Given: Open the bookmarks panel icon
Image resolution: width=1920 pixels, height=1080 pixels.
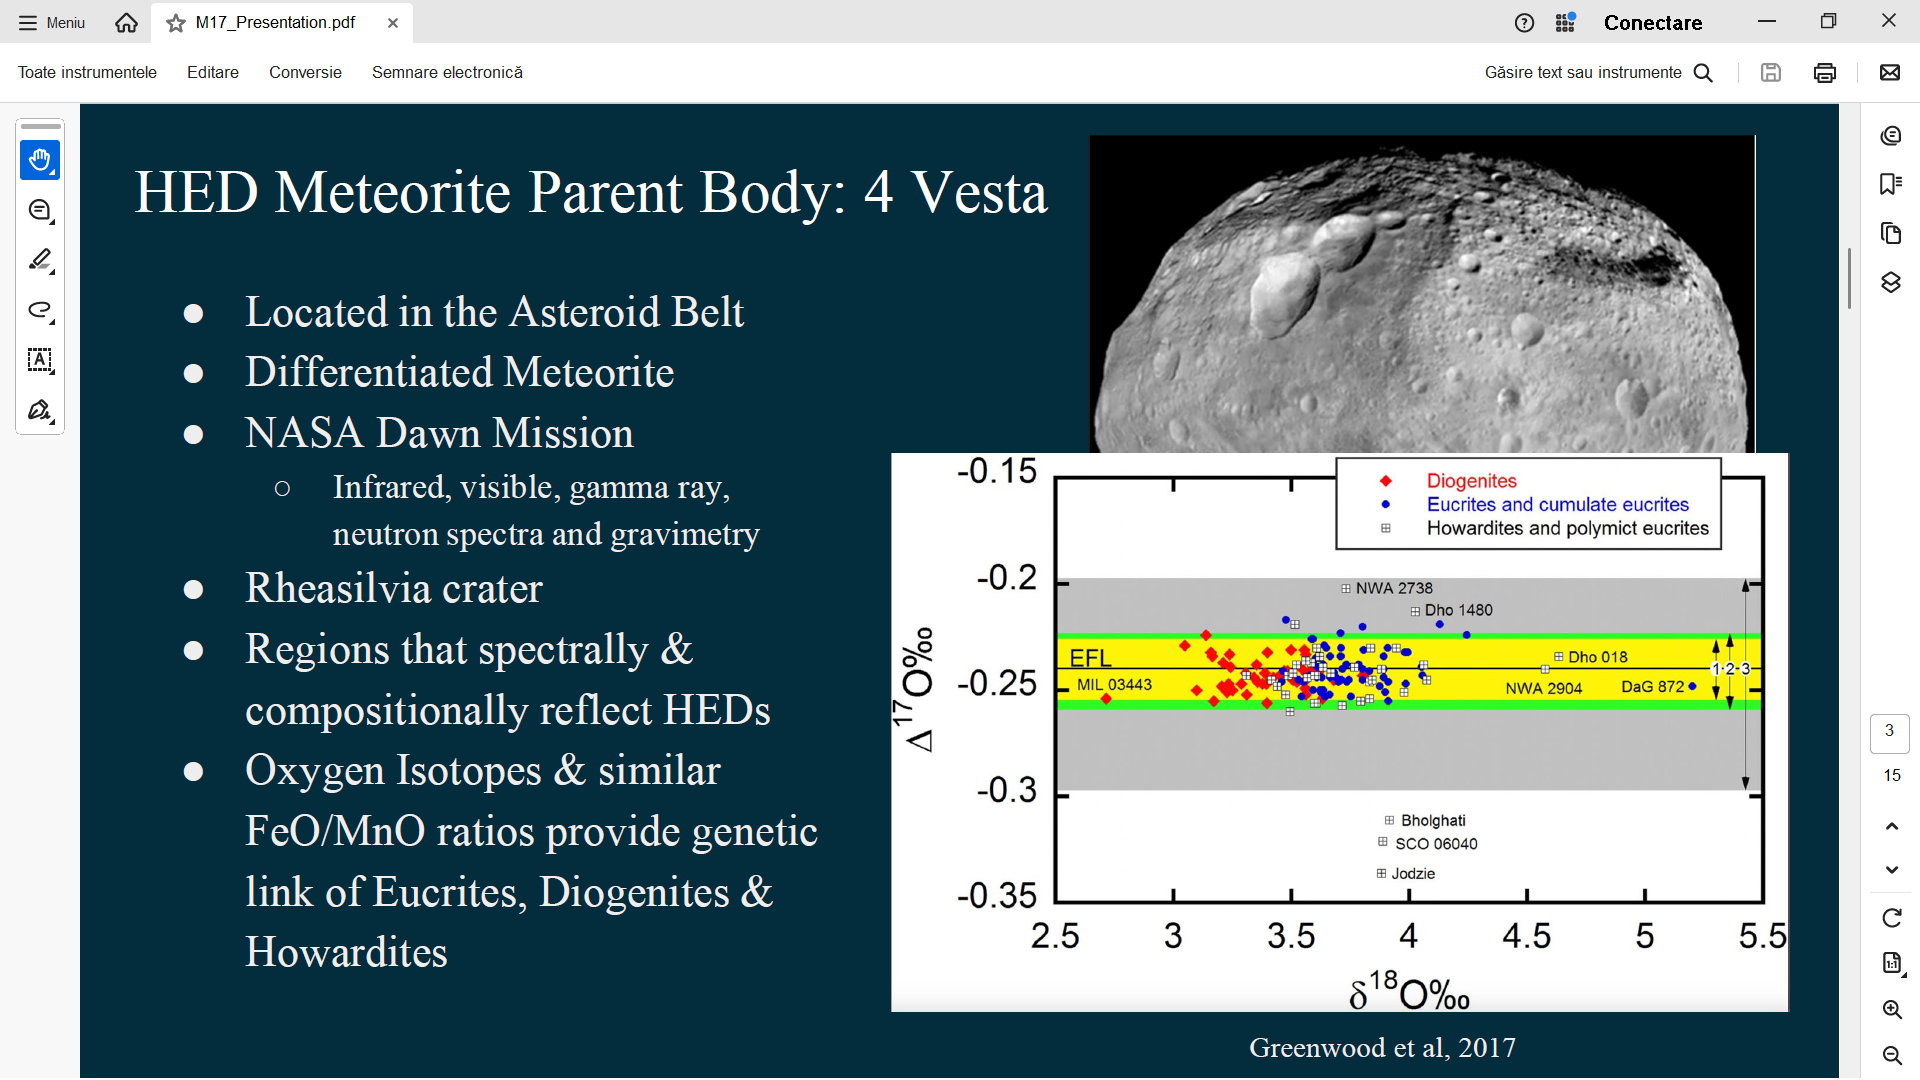Looking at the screenshot, I should coord(1890,184).
